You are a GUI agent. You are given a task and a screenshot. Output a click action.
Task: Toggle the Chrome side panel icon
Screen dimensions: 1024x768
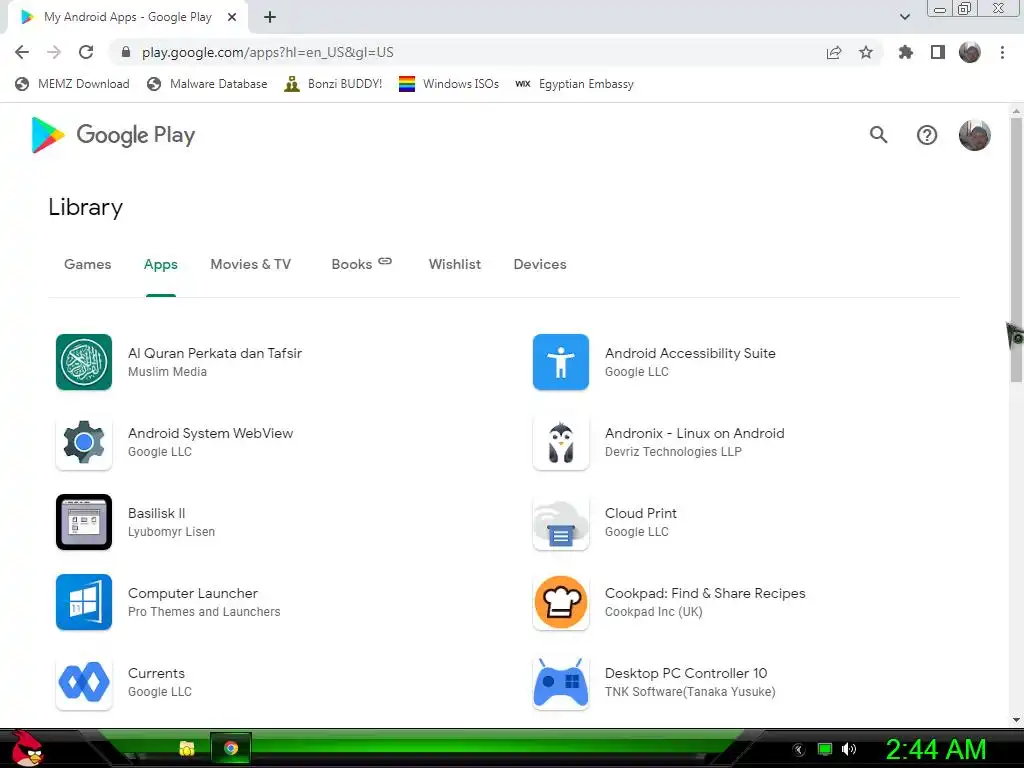click(x=938, y=52)
